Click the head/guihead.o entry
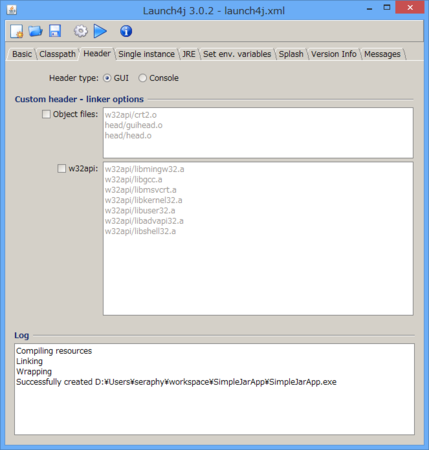The width and height of the screenshot is (429, 450). 134,125
